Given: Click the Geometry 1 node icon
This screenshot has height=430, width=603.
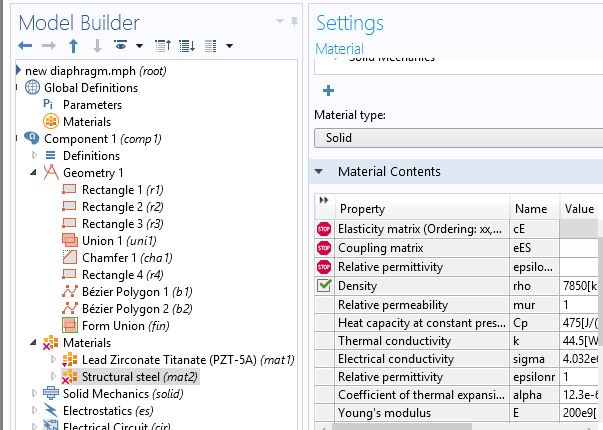Looking at the screenshot, I should click(x=51, y=173).
